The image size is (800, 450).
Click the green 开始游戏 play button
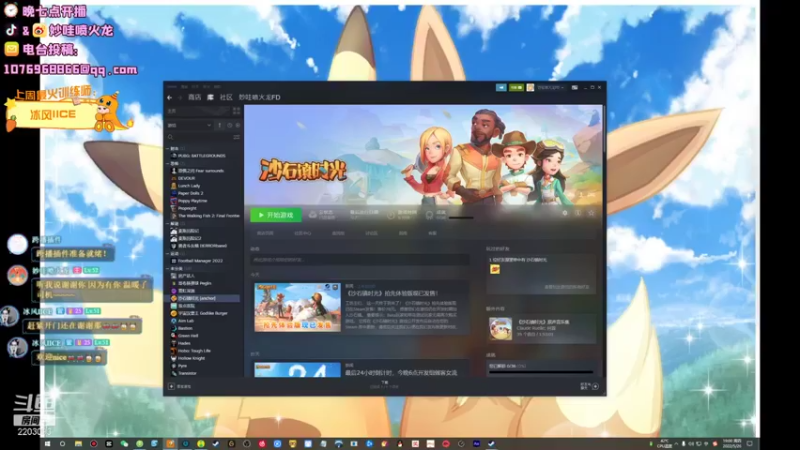[276, 215]
